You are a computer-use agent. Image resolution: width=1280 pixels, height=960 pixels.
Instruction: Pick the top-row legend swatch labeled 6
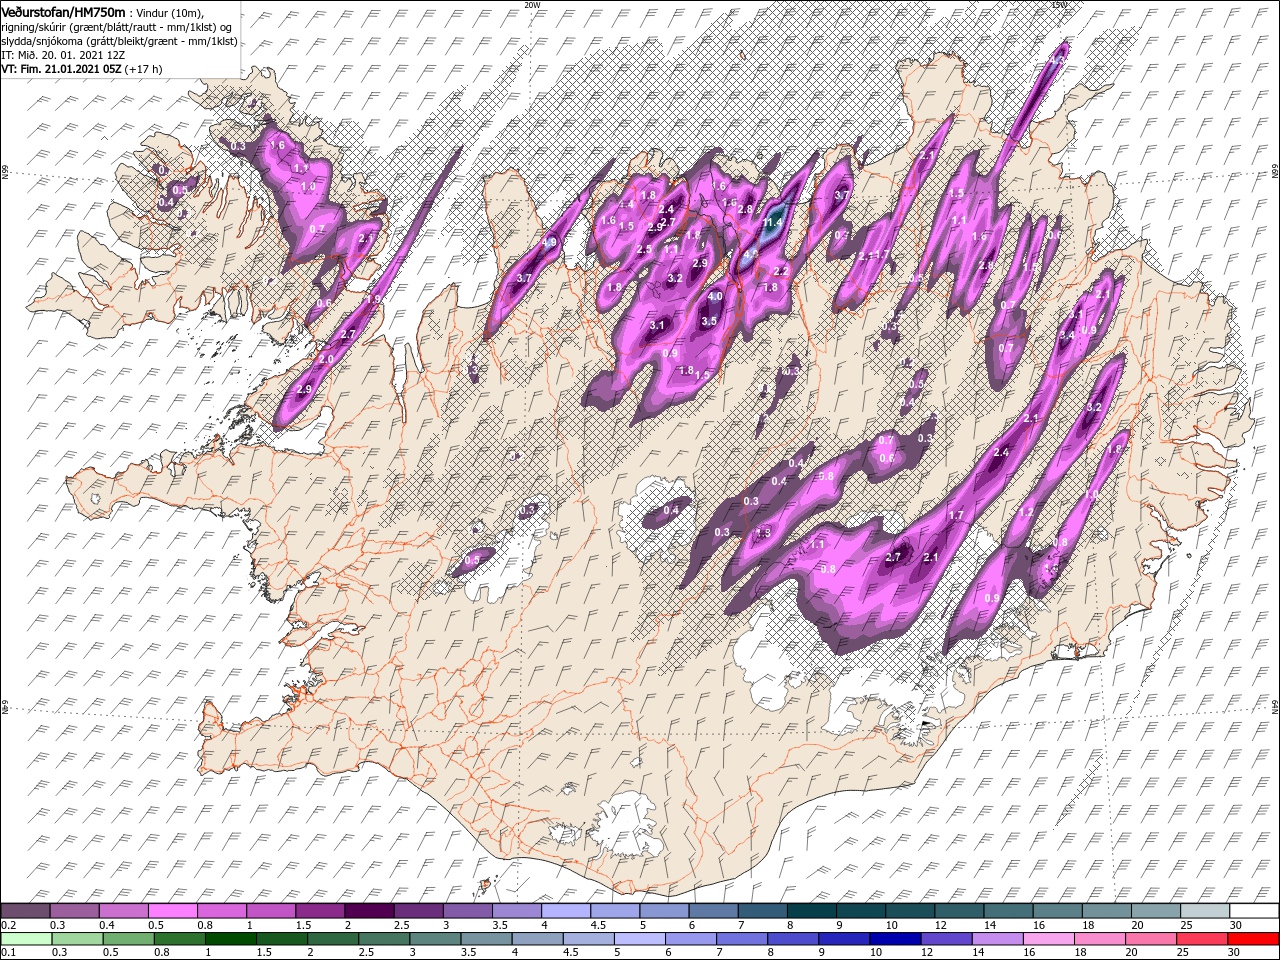click(x=712, y=910)
